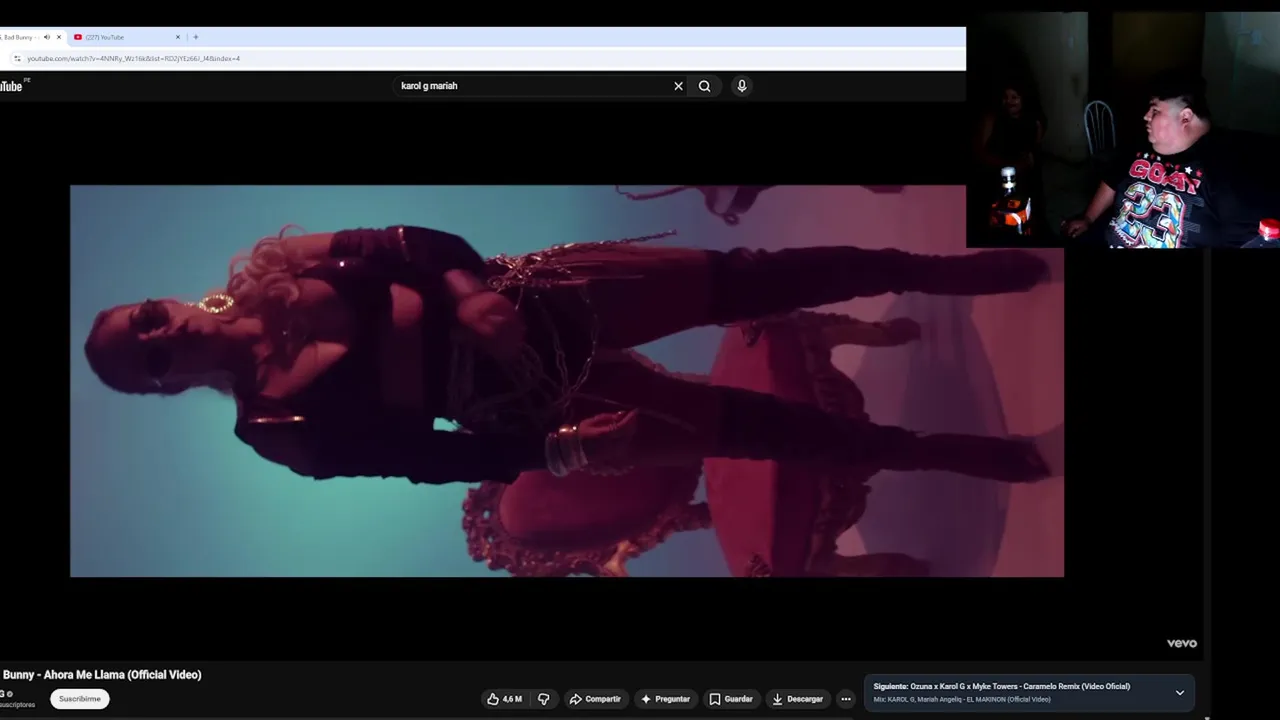Save video with Guardar button
The width and height of the screenshot is (1280, 720).
coord(731,699)
